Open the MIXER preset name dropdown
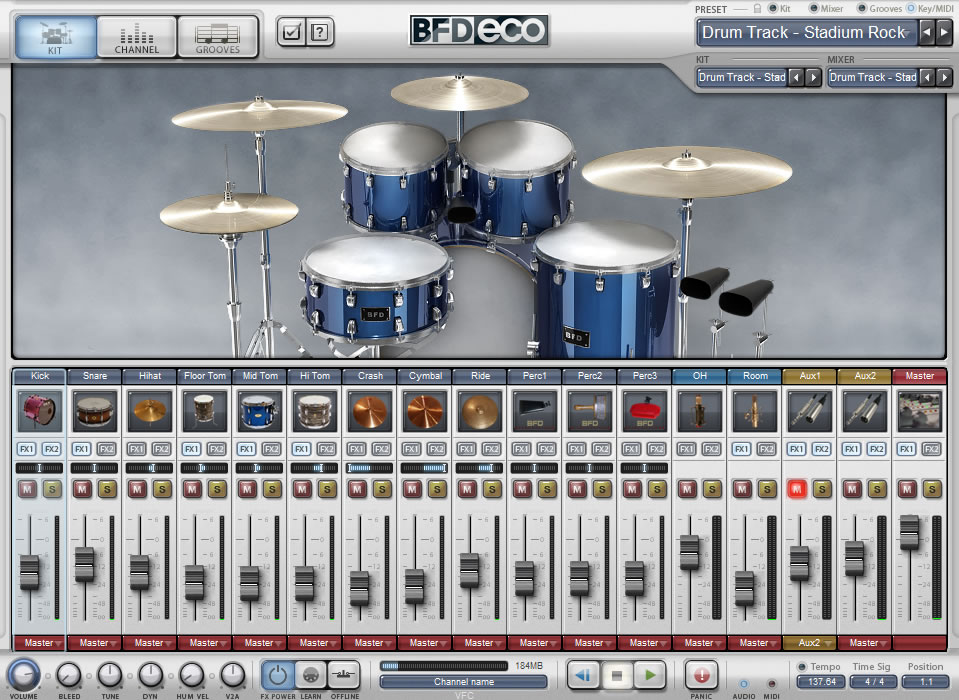959x700 pixels. coord(873,78)
